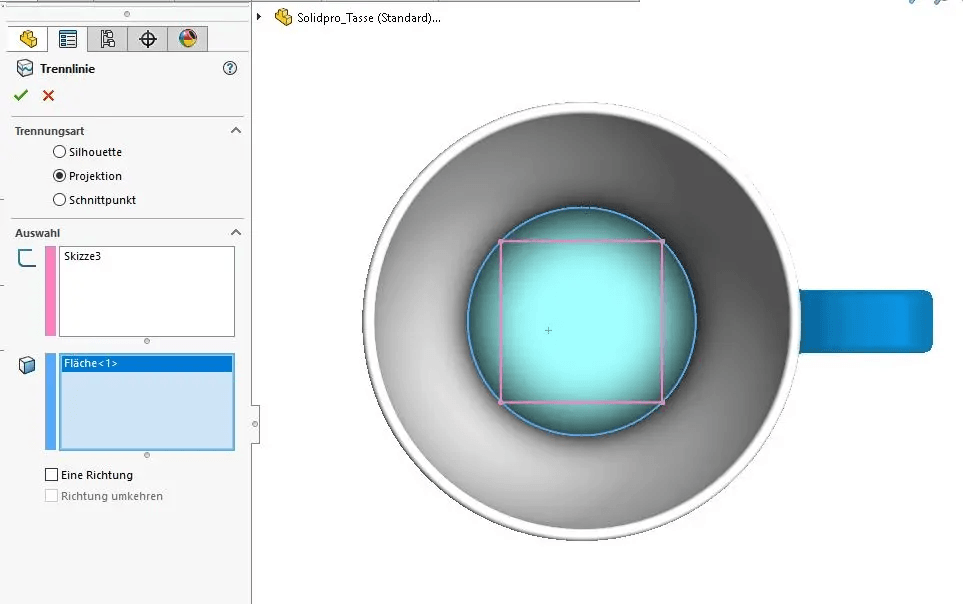Image resolution: width=963 pixels, height=604 pixels.
Task: Collapse the Auswahl section
Action: [236, 233]
